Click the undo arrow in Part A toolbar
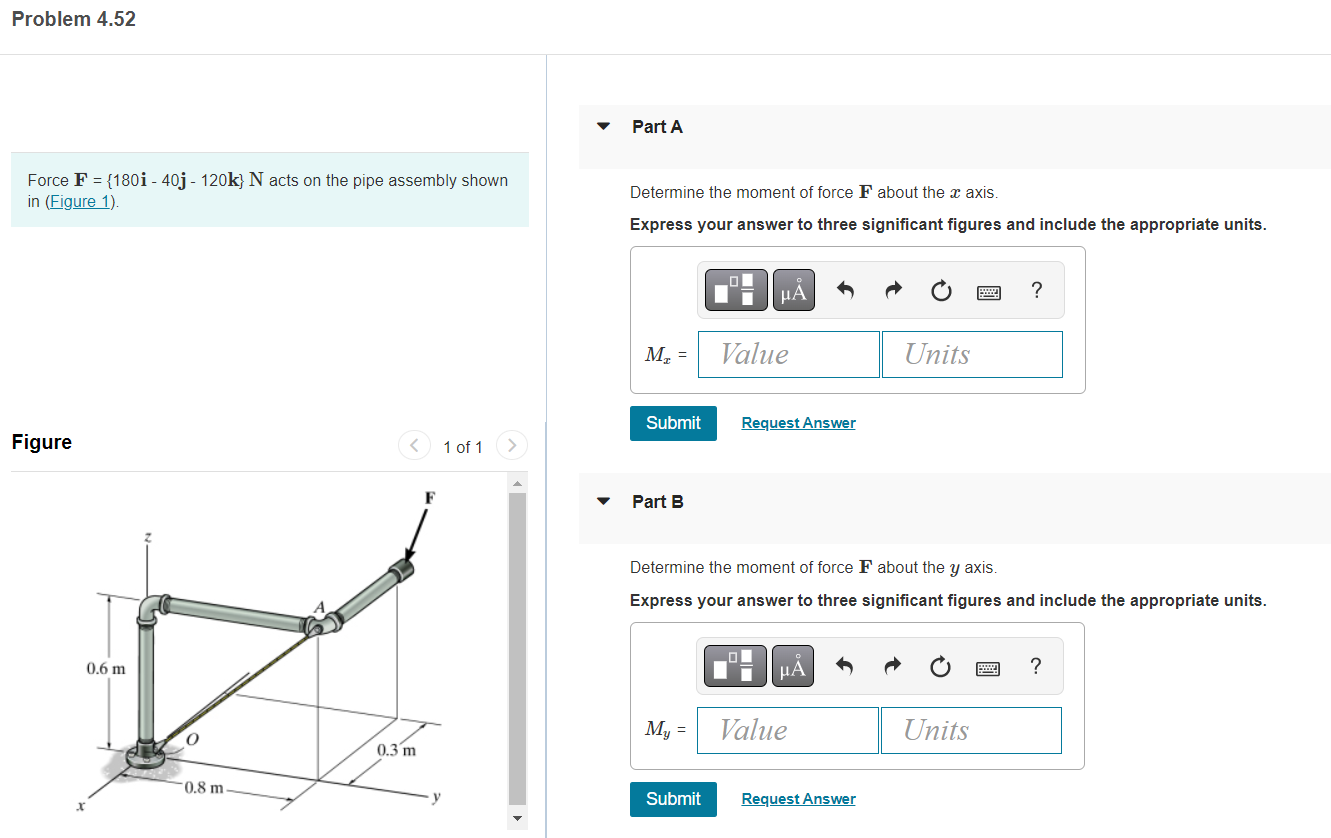Viewport: 1331px width, 838px height. (x=844, y=289)
